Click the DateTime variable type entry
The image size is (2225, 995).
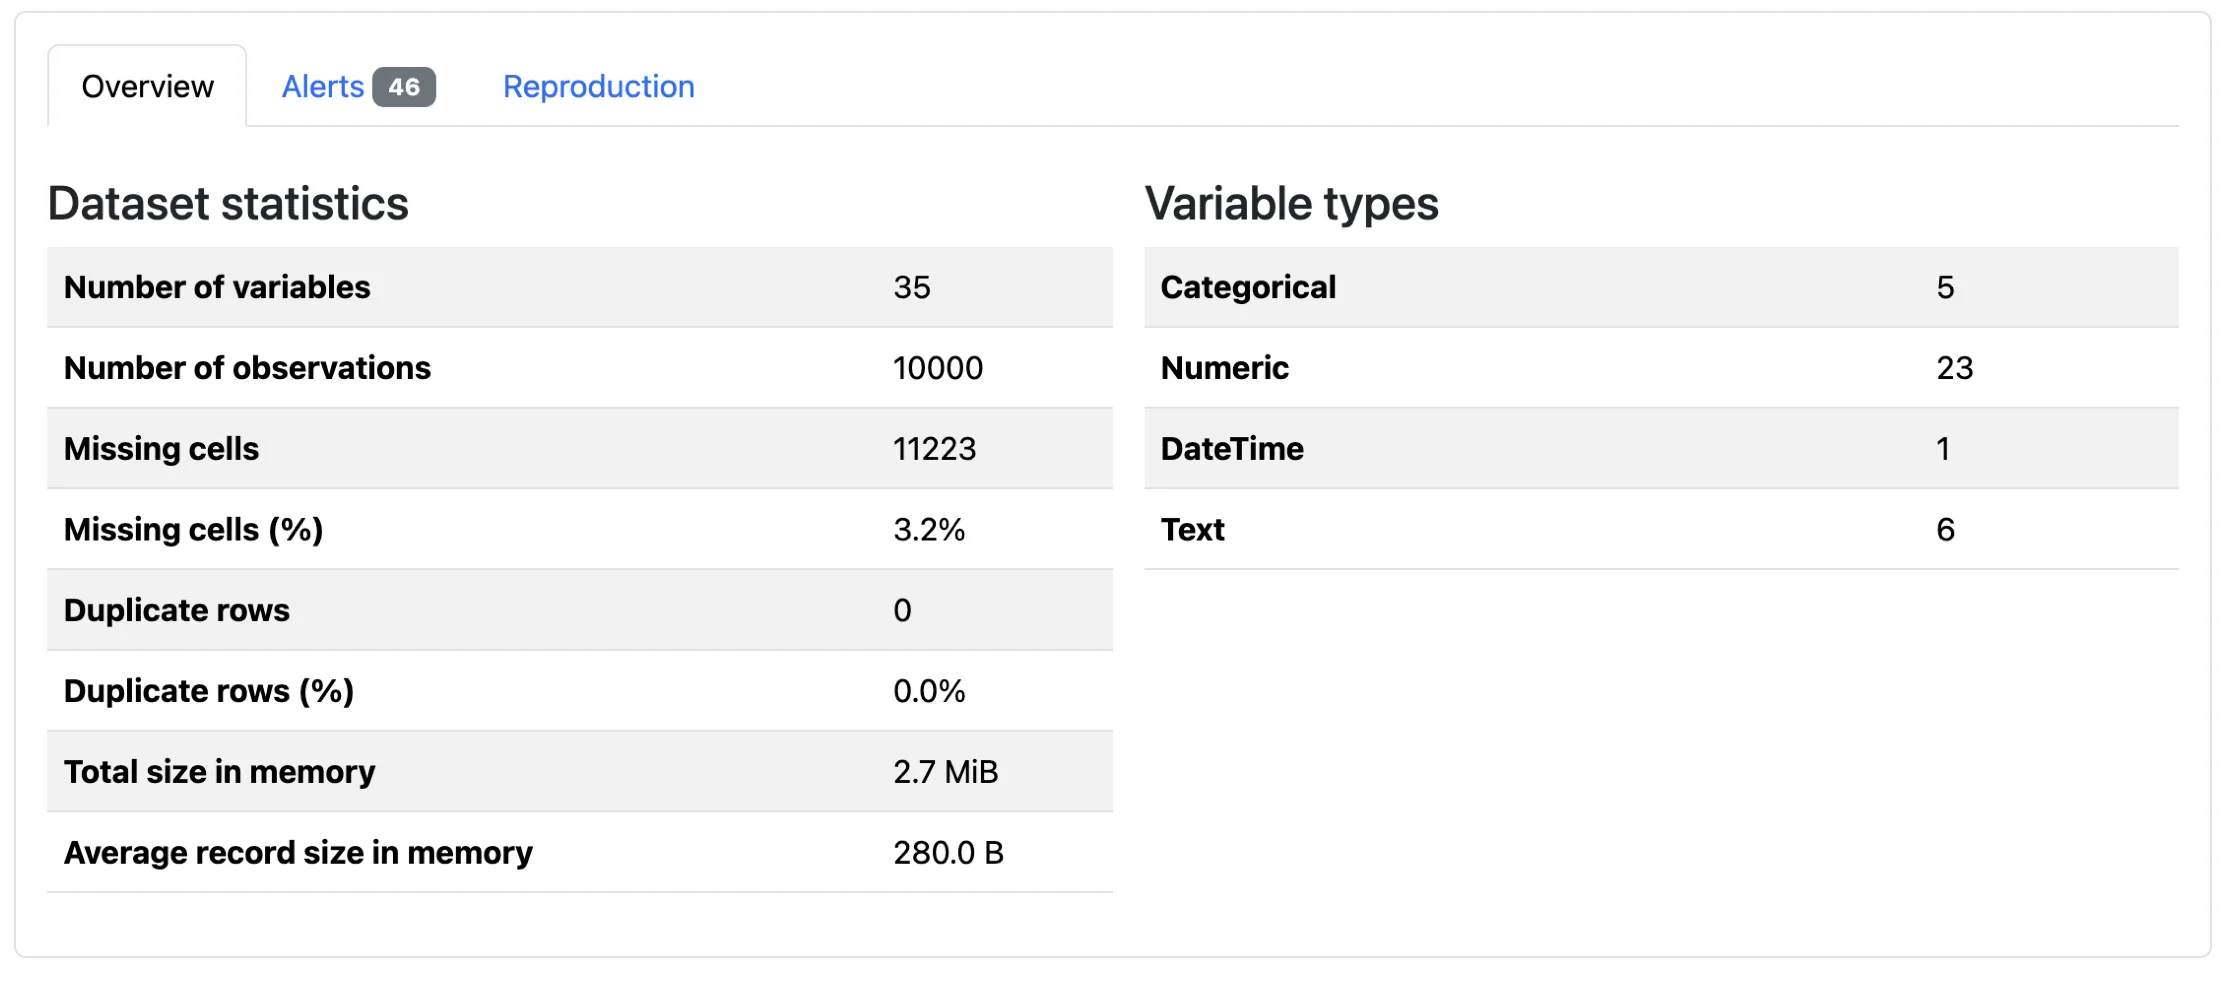click(x=1660, y=449)
